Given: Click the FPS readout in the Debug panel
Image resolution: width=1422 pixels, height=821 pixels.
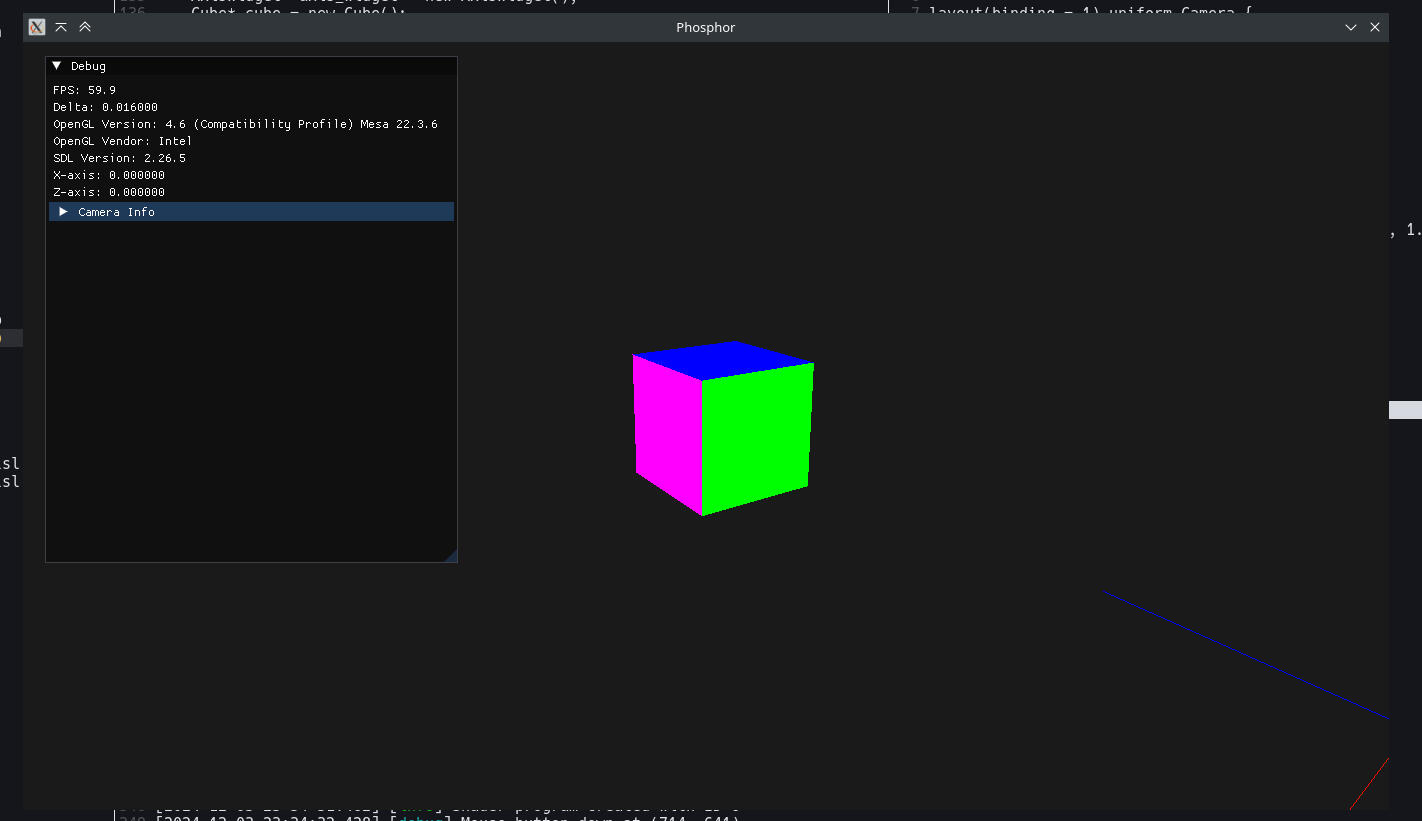Looking at the screenshot, I should tap(83, 89).
